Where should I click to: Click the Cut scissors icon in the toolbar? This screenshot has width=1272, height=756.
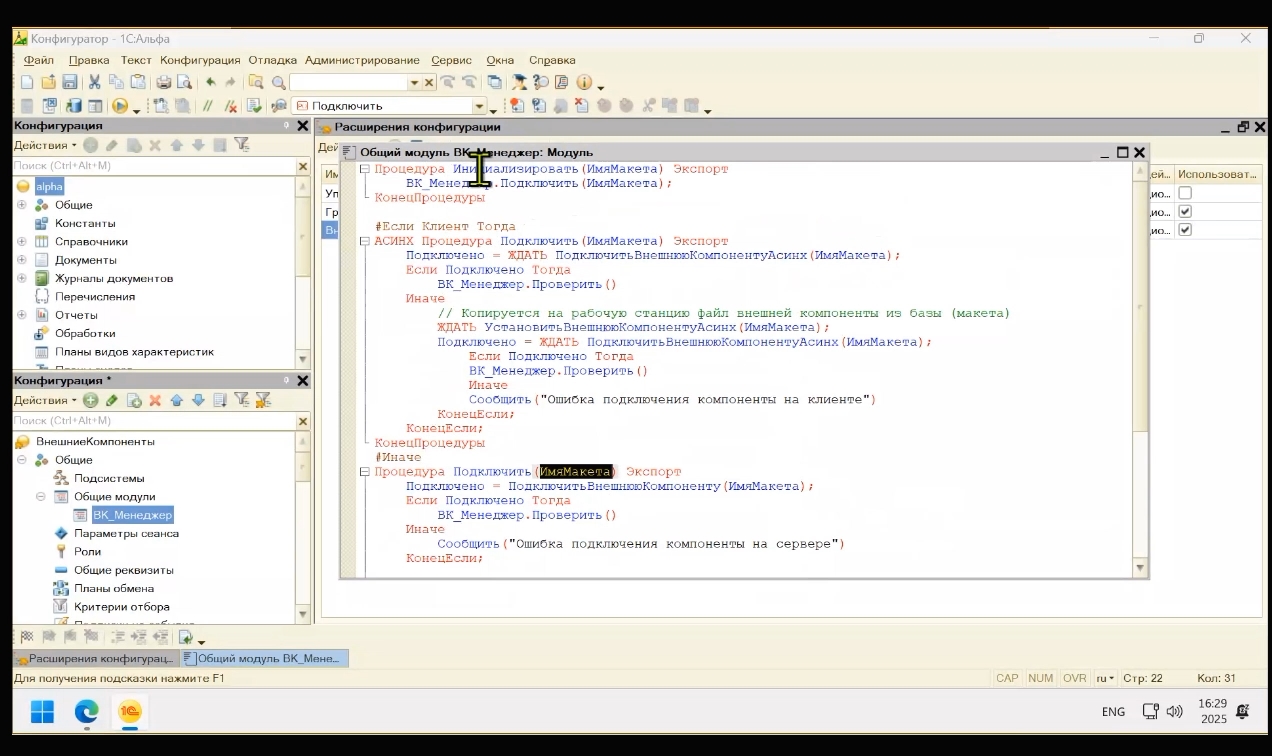click(x=94, y=82)
